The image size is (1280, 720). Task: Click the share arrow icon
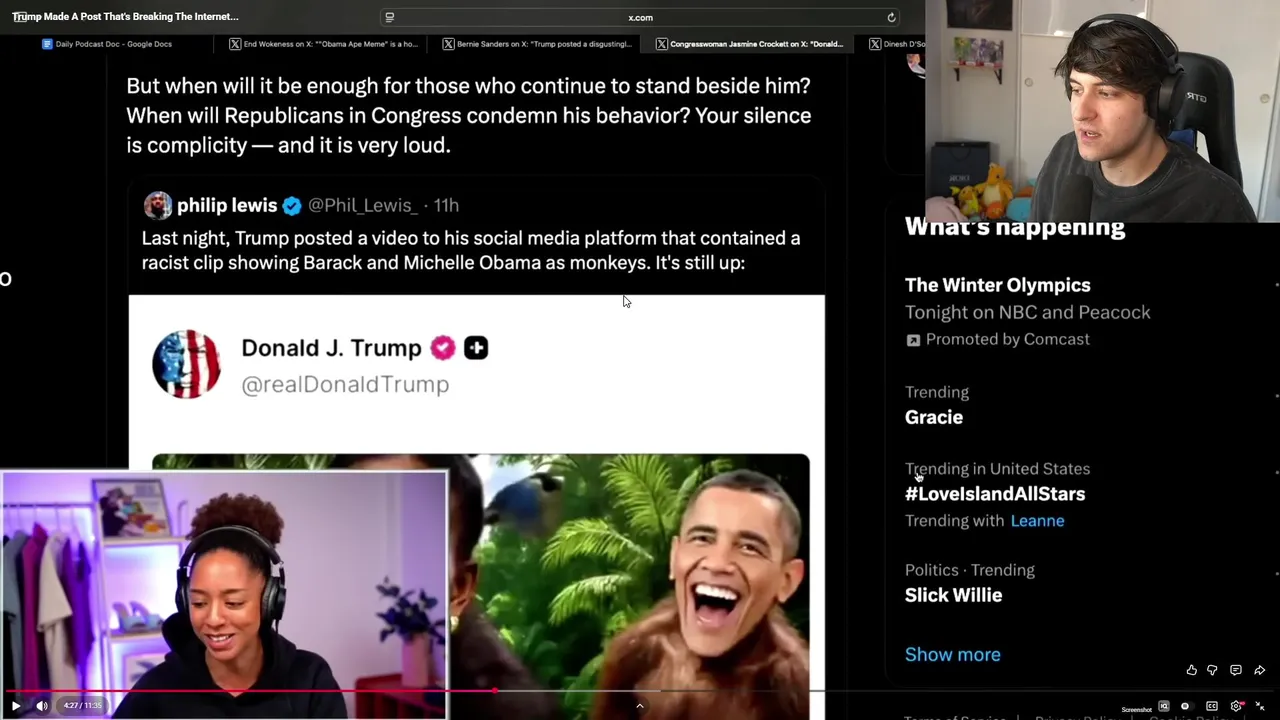pos(1259,670)
